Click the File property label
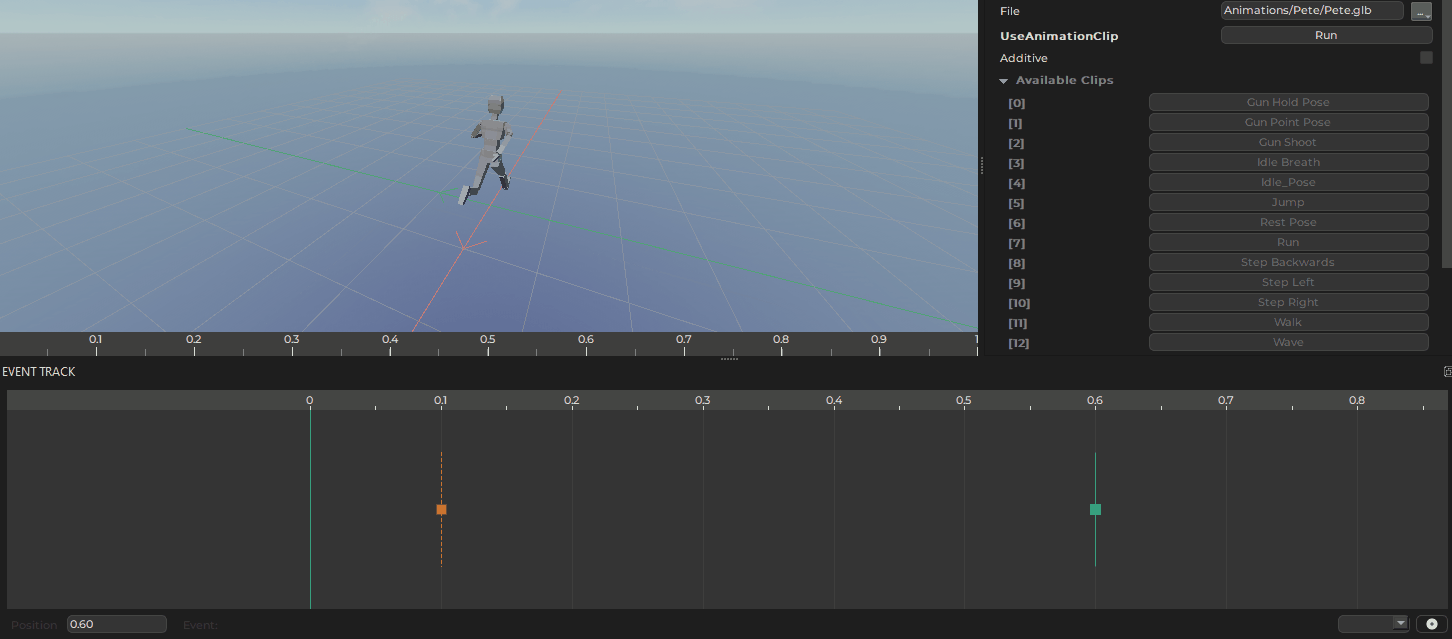 pyautogui.click(x=1010, y=11)
